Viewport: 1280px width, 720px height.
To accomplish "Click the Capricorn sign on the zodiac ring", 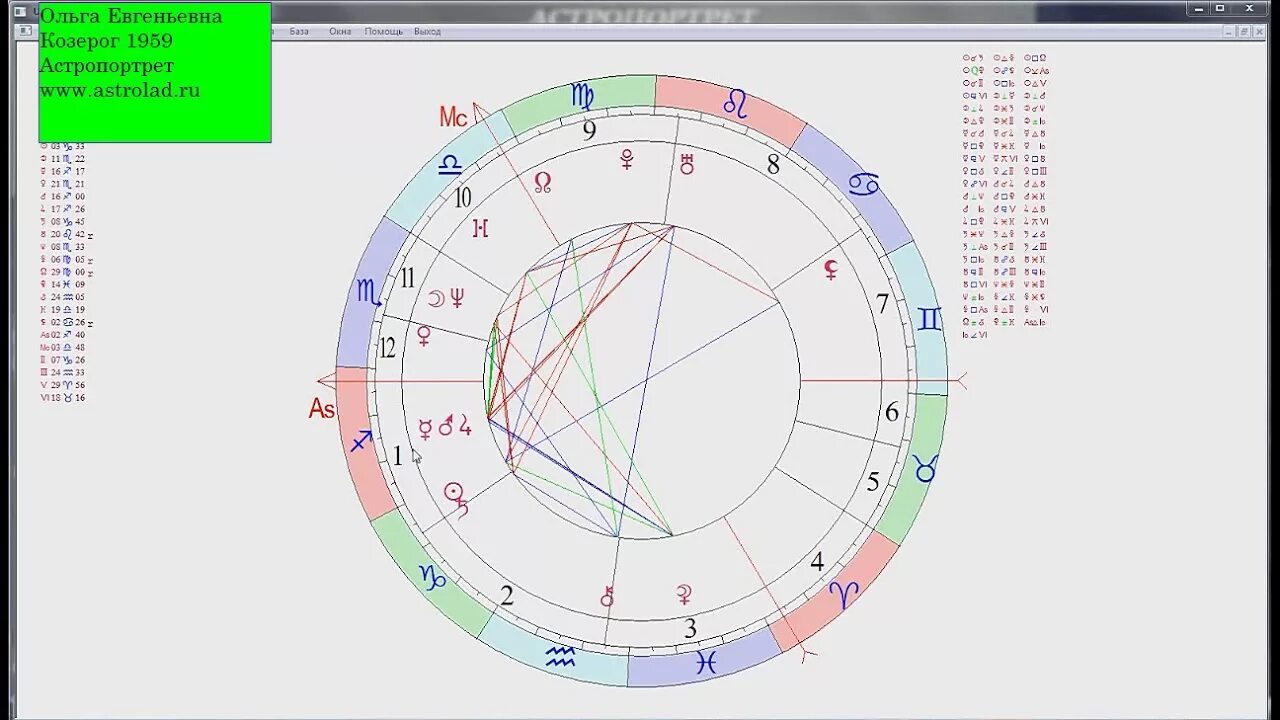I will [x=432, y=577].
